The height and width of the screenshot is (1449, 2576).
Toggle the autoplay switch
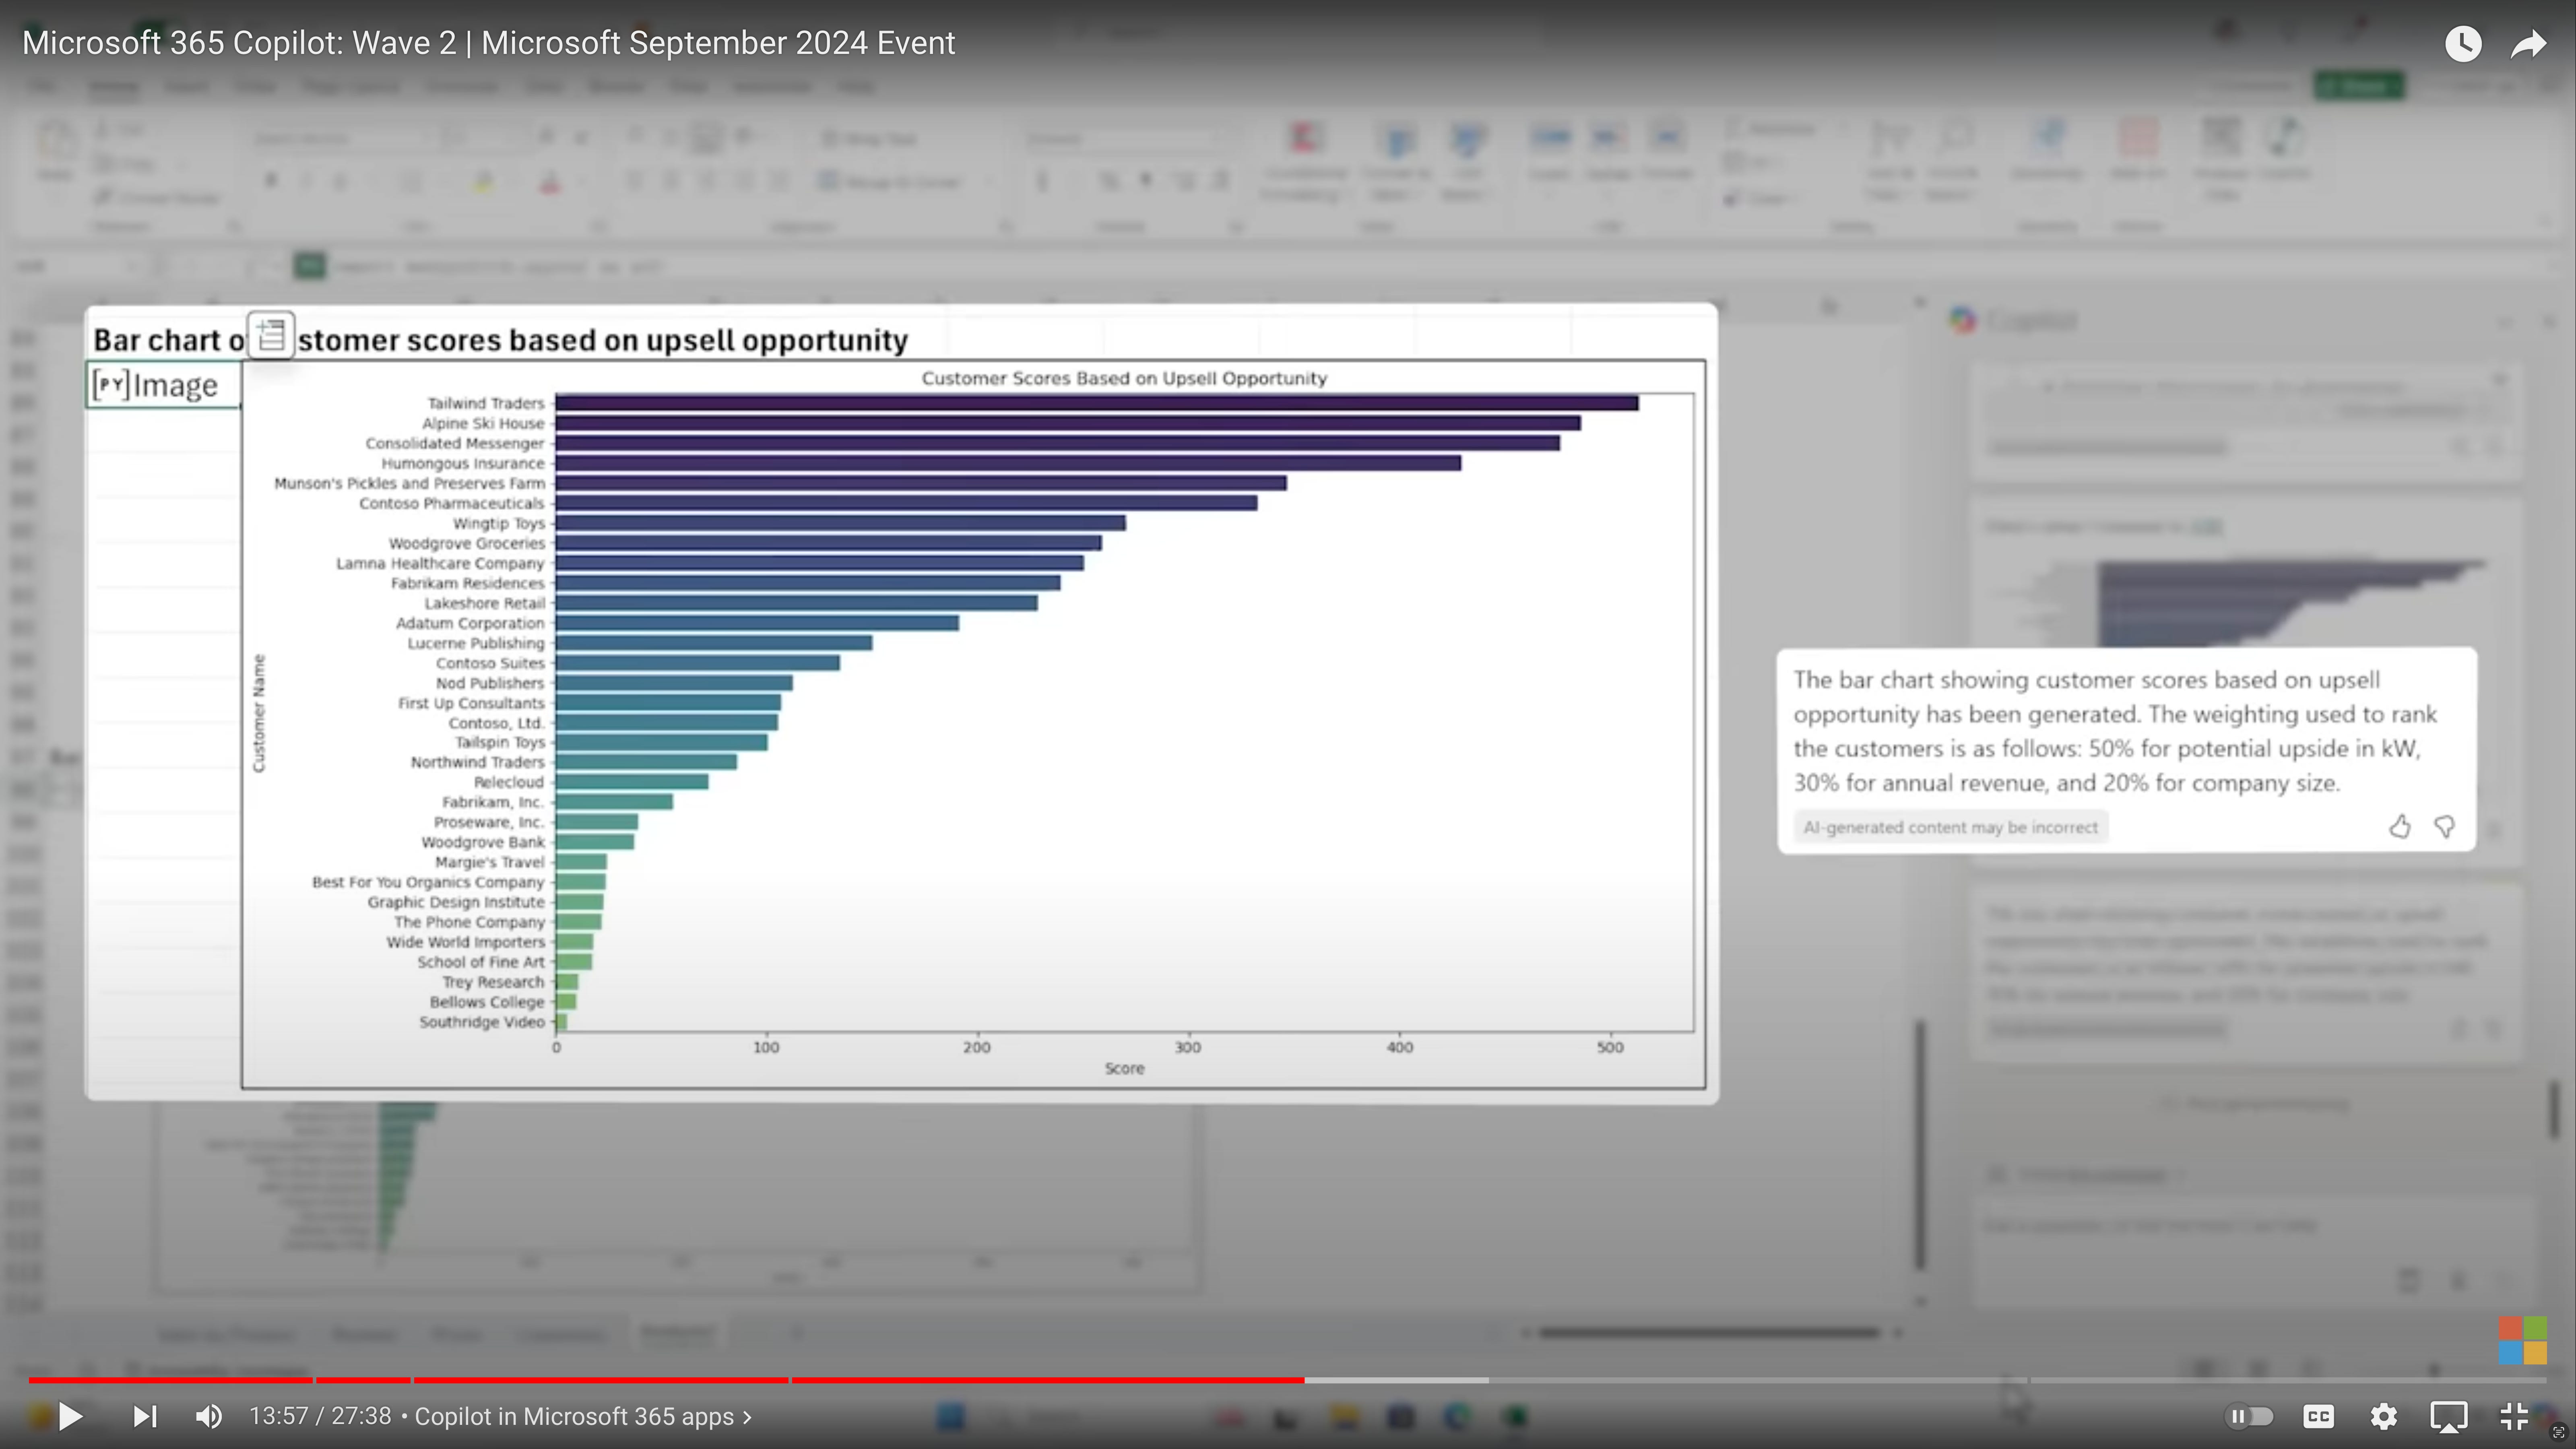point(2249,1416)
